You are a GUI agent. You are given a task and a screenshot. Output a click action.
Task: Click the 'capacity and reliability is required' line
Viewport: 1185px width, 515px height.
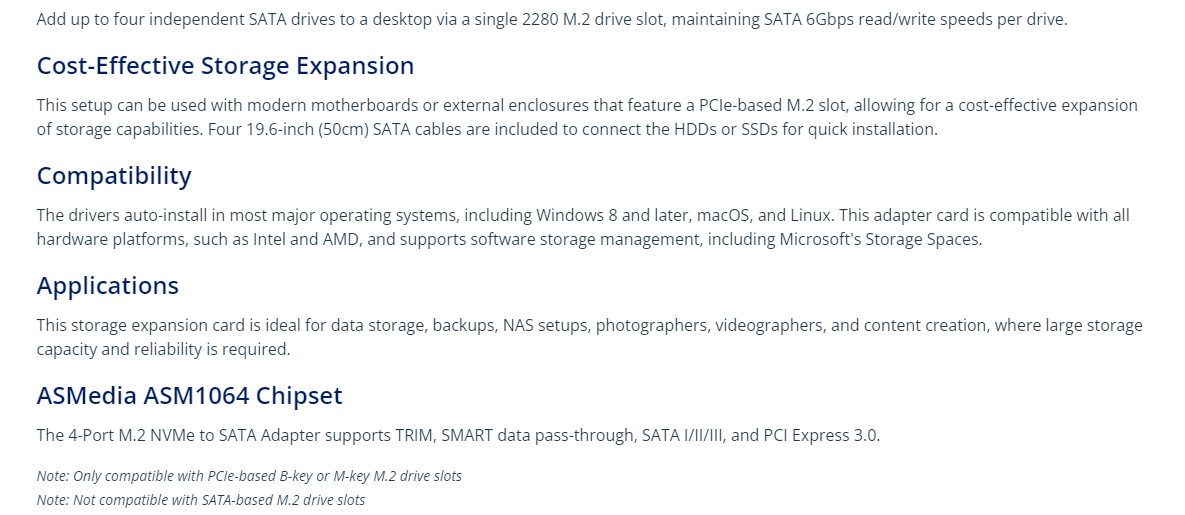pos(163,350)
